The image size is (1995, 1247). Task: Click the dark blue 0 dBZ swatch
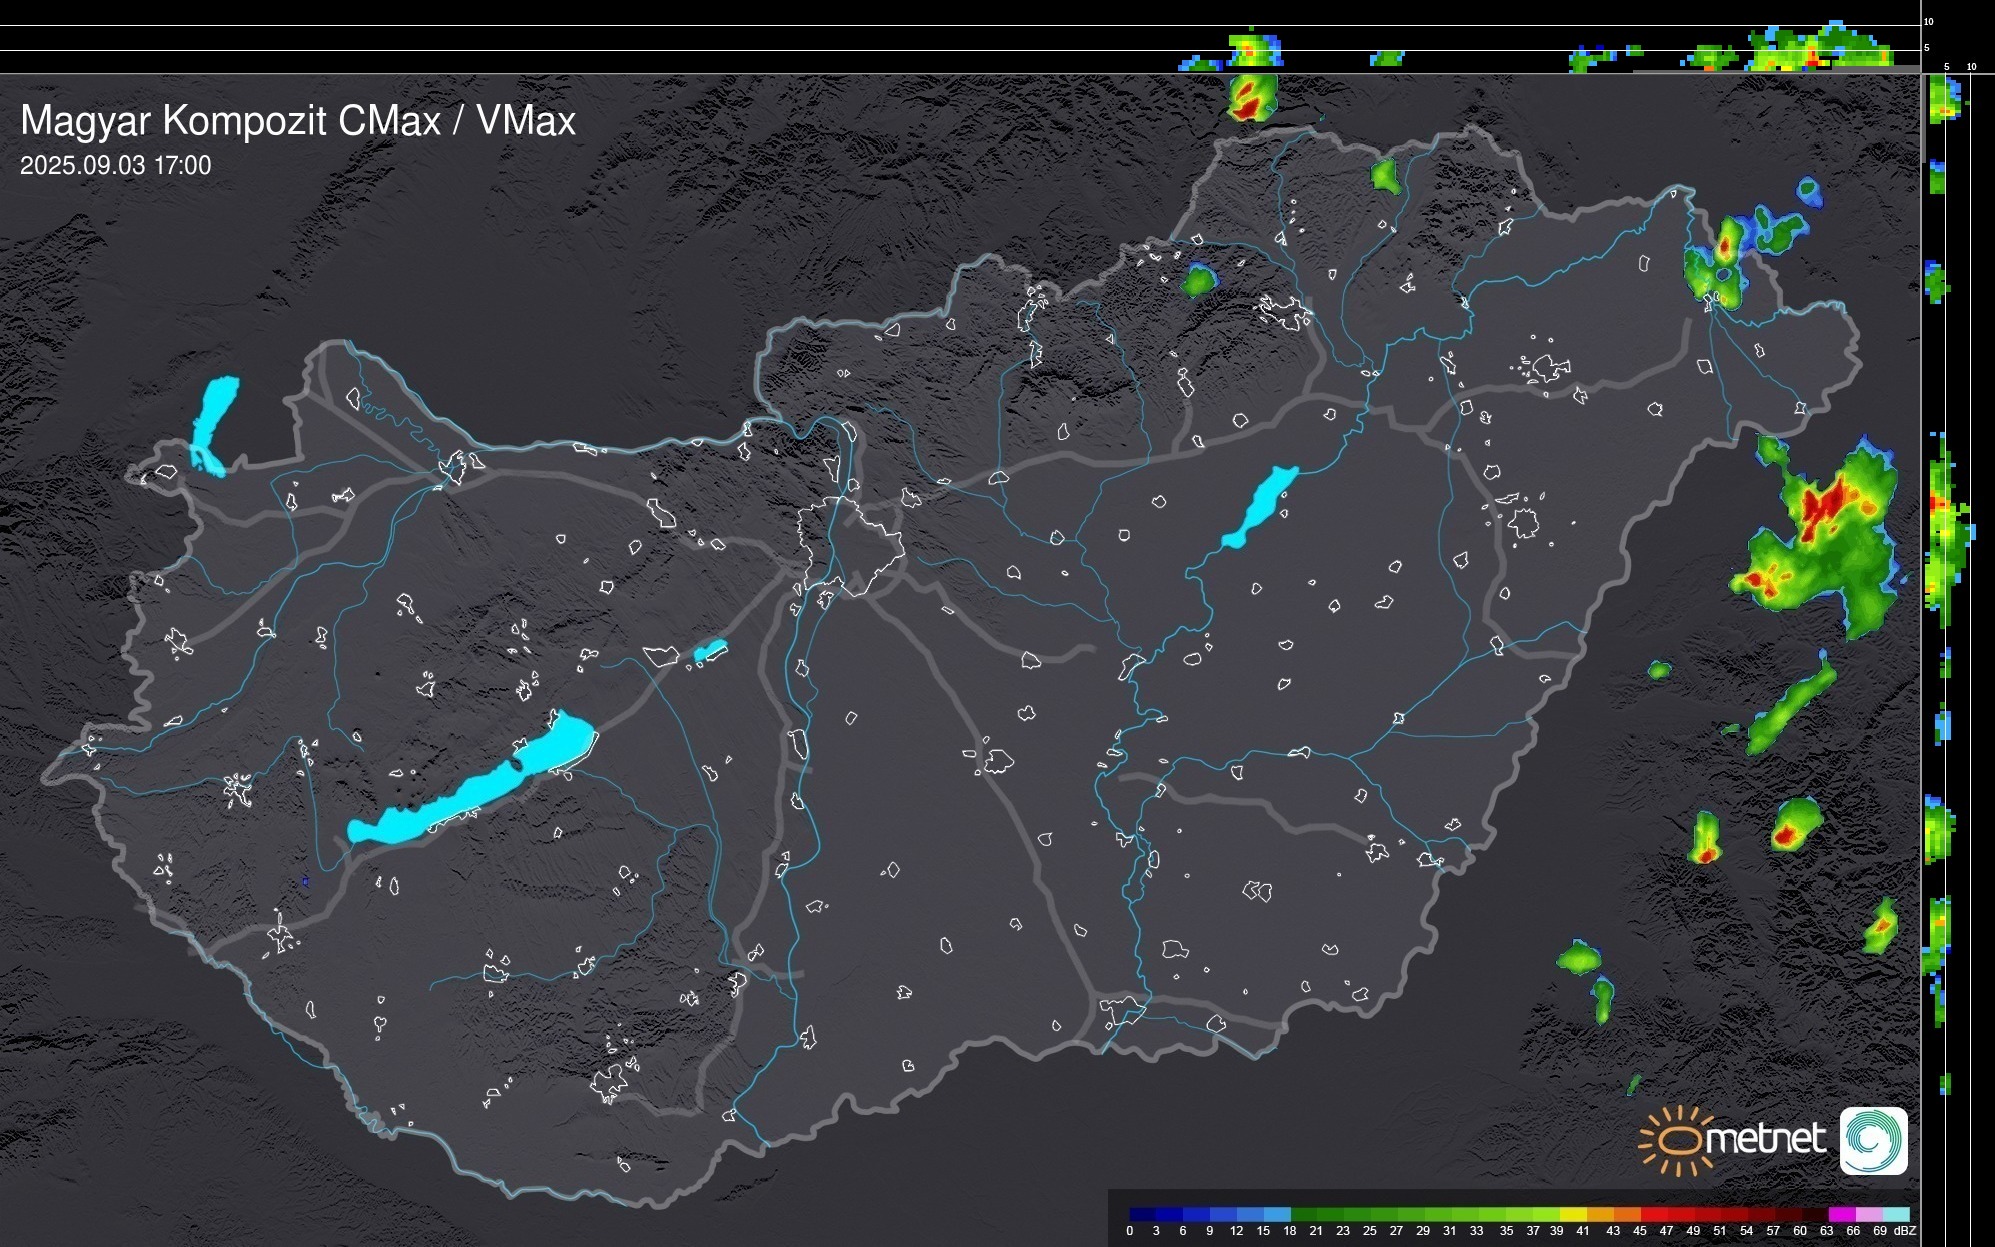[1143, 1214]
